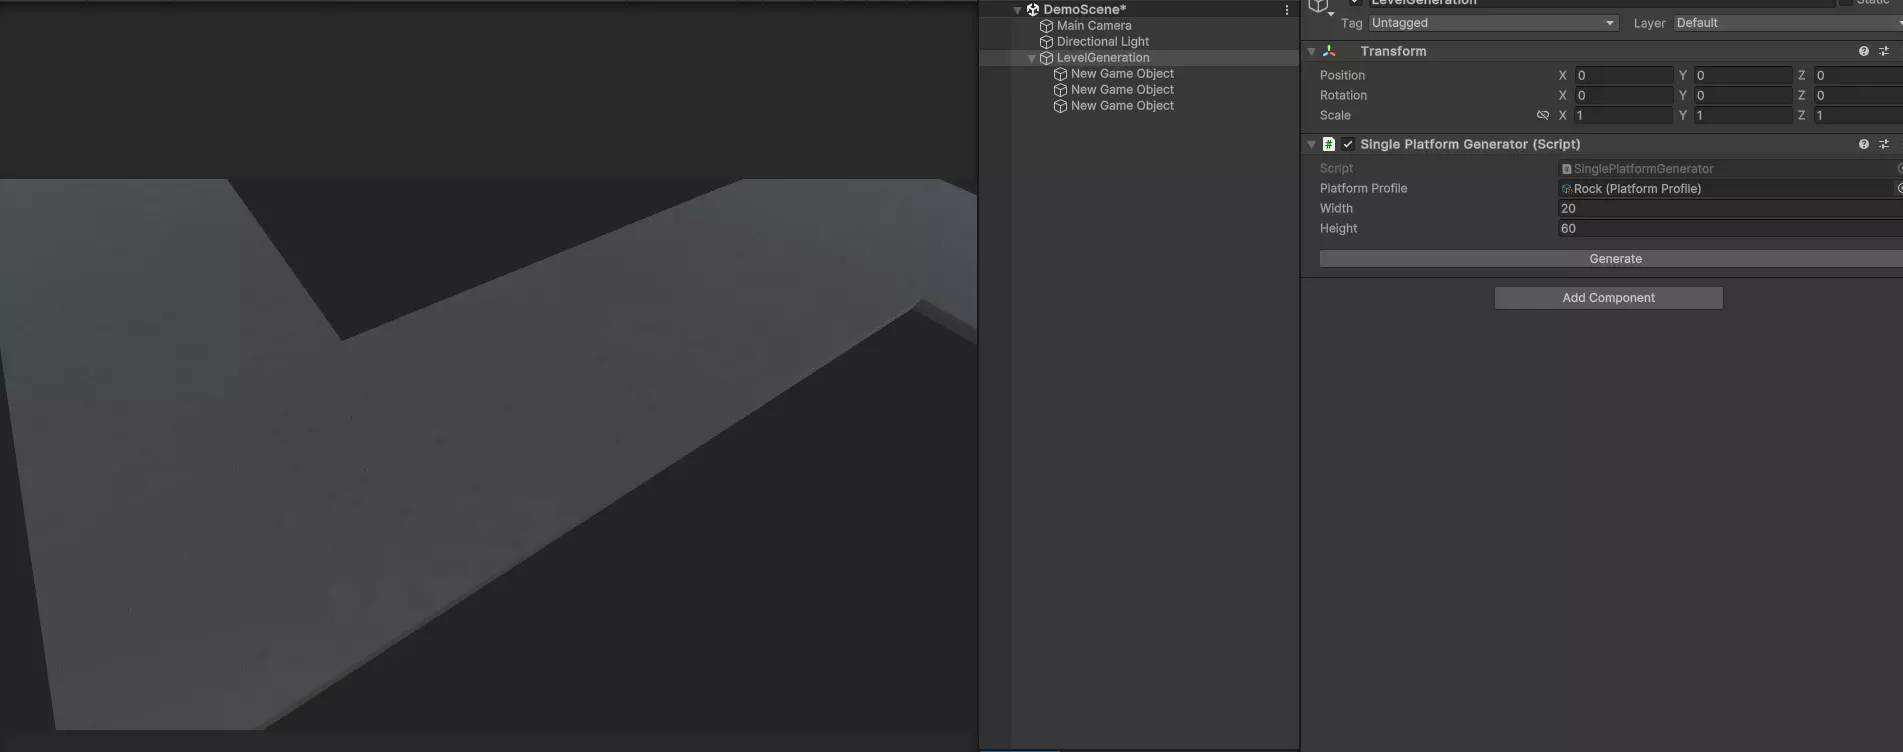
Task: Click the Rotation X input field
Action: coord(1623,95)
